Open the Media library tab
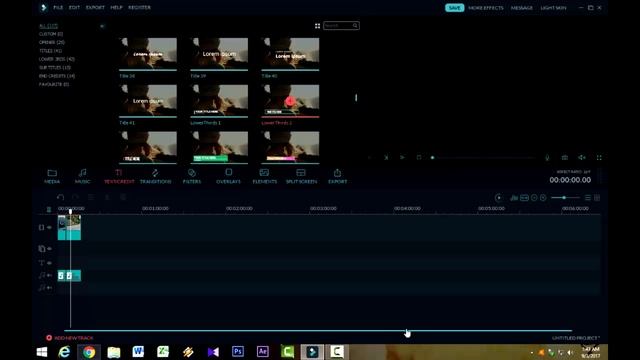Screen dimensions: 640x360 (x=52, y=176)
